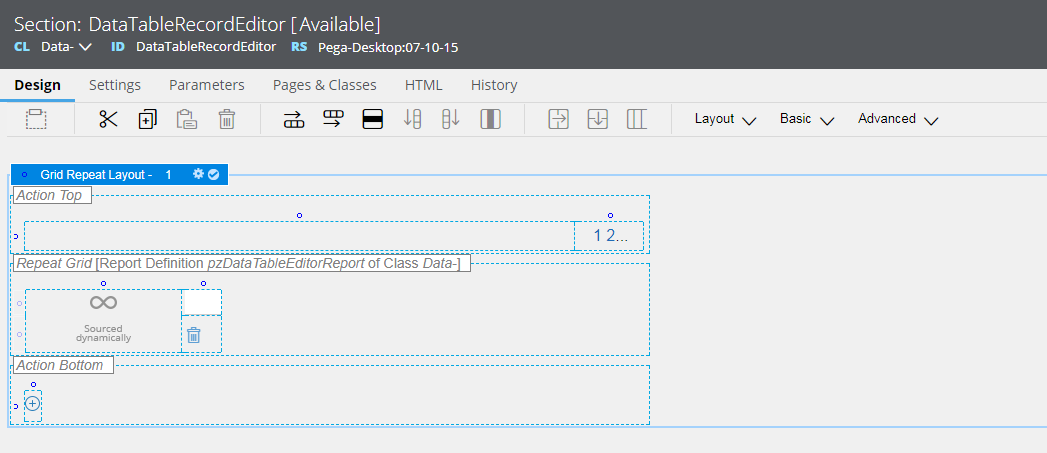Viewport: 1047px width, 453px height.
Task: Click the insert row before icon
Action: tap(294, 120)
